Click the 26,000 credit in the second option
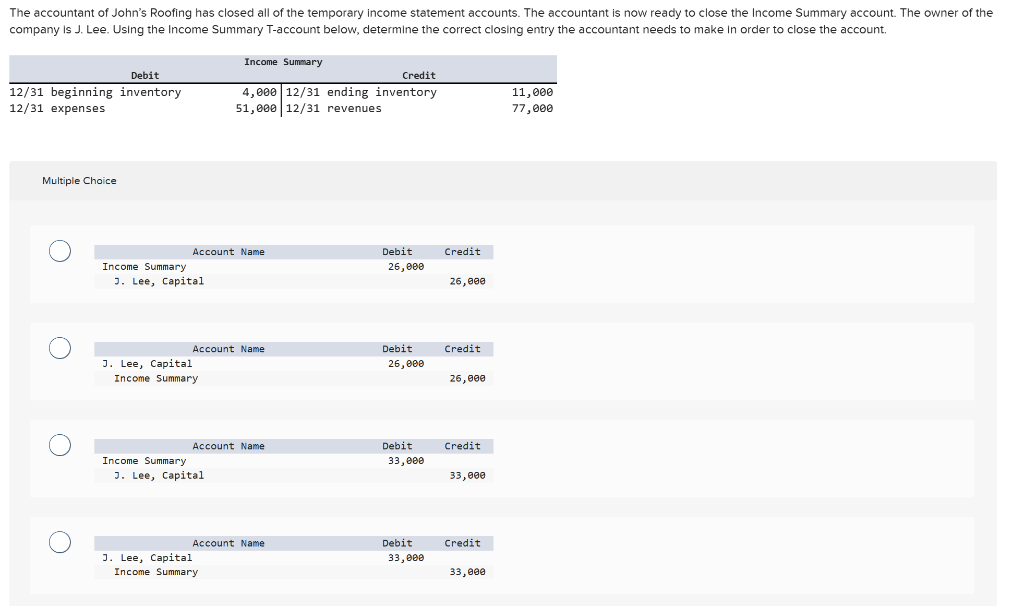1024x606 pixels. click(x=468, y=379)
